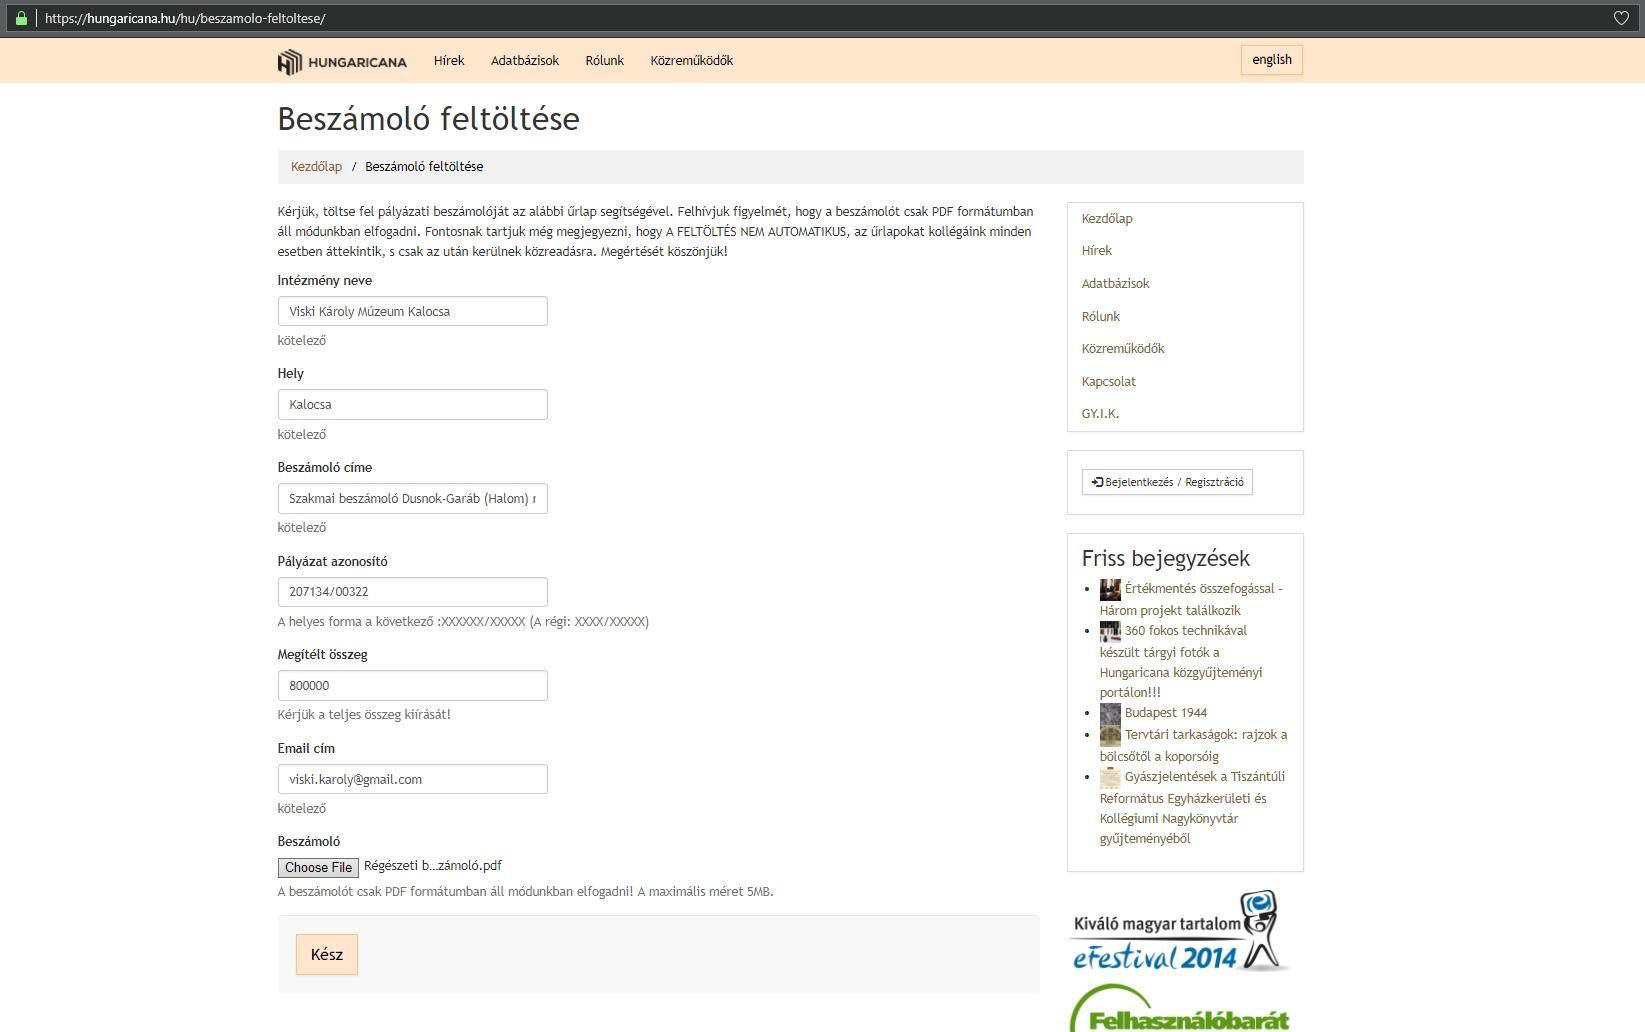Click the Hungaricana logo
This screenshot has width=1645, height=1032.
(342, 61)
